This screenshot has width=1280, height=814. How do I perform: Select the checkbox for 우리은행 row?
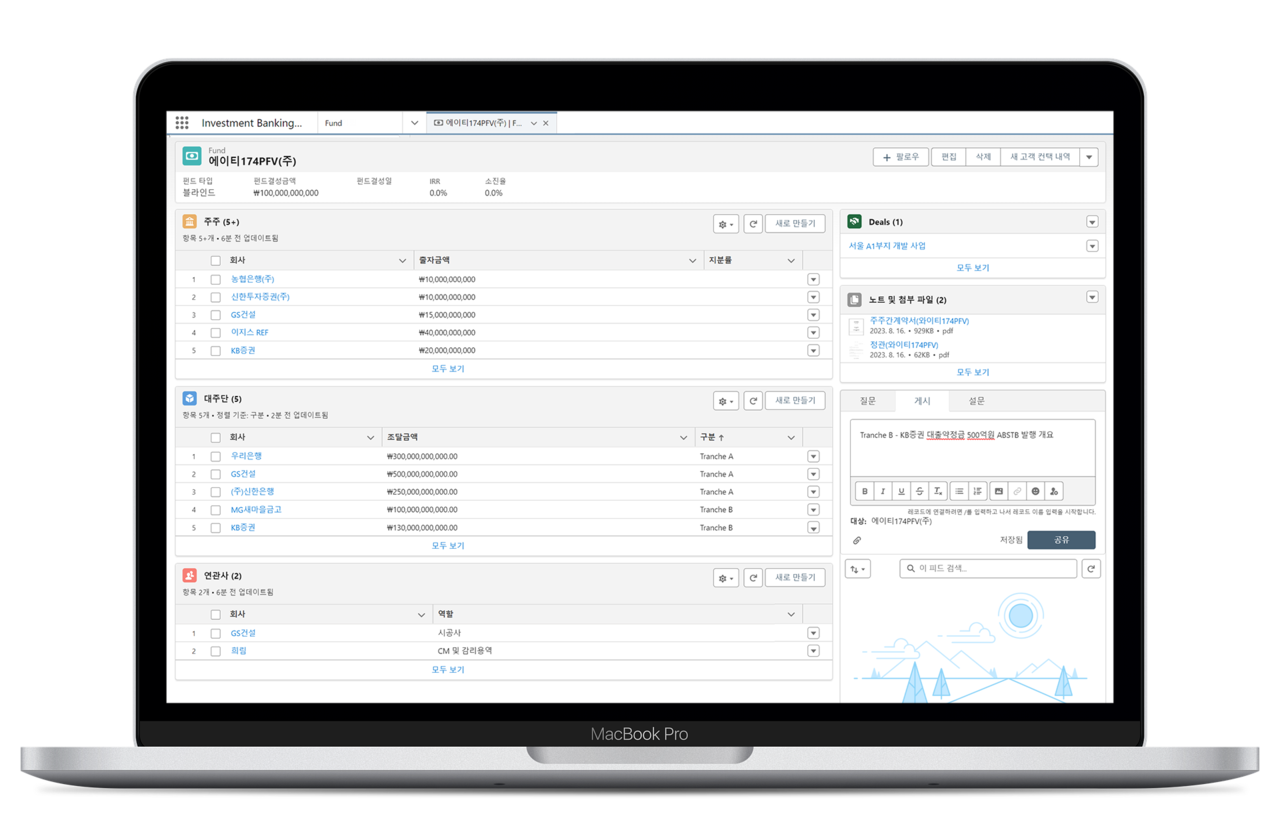[215, 457]
